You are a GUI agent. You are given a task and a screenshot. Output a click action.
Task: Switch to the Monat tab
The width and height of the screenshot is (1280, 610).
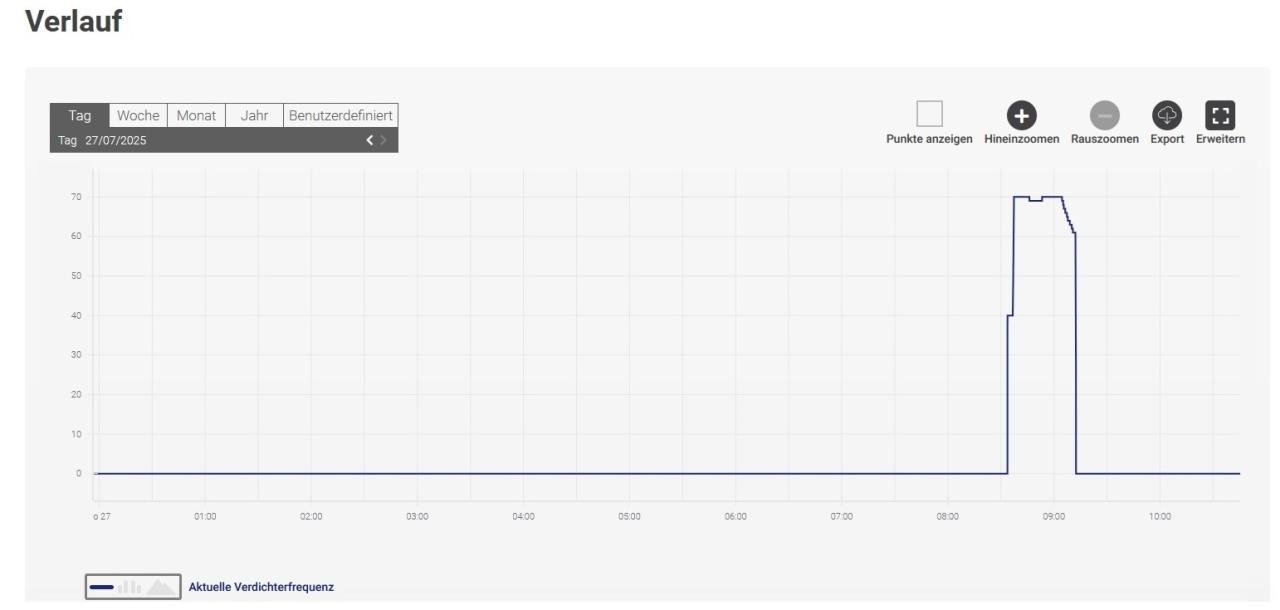coord(196,116)
